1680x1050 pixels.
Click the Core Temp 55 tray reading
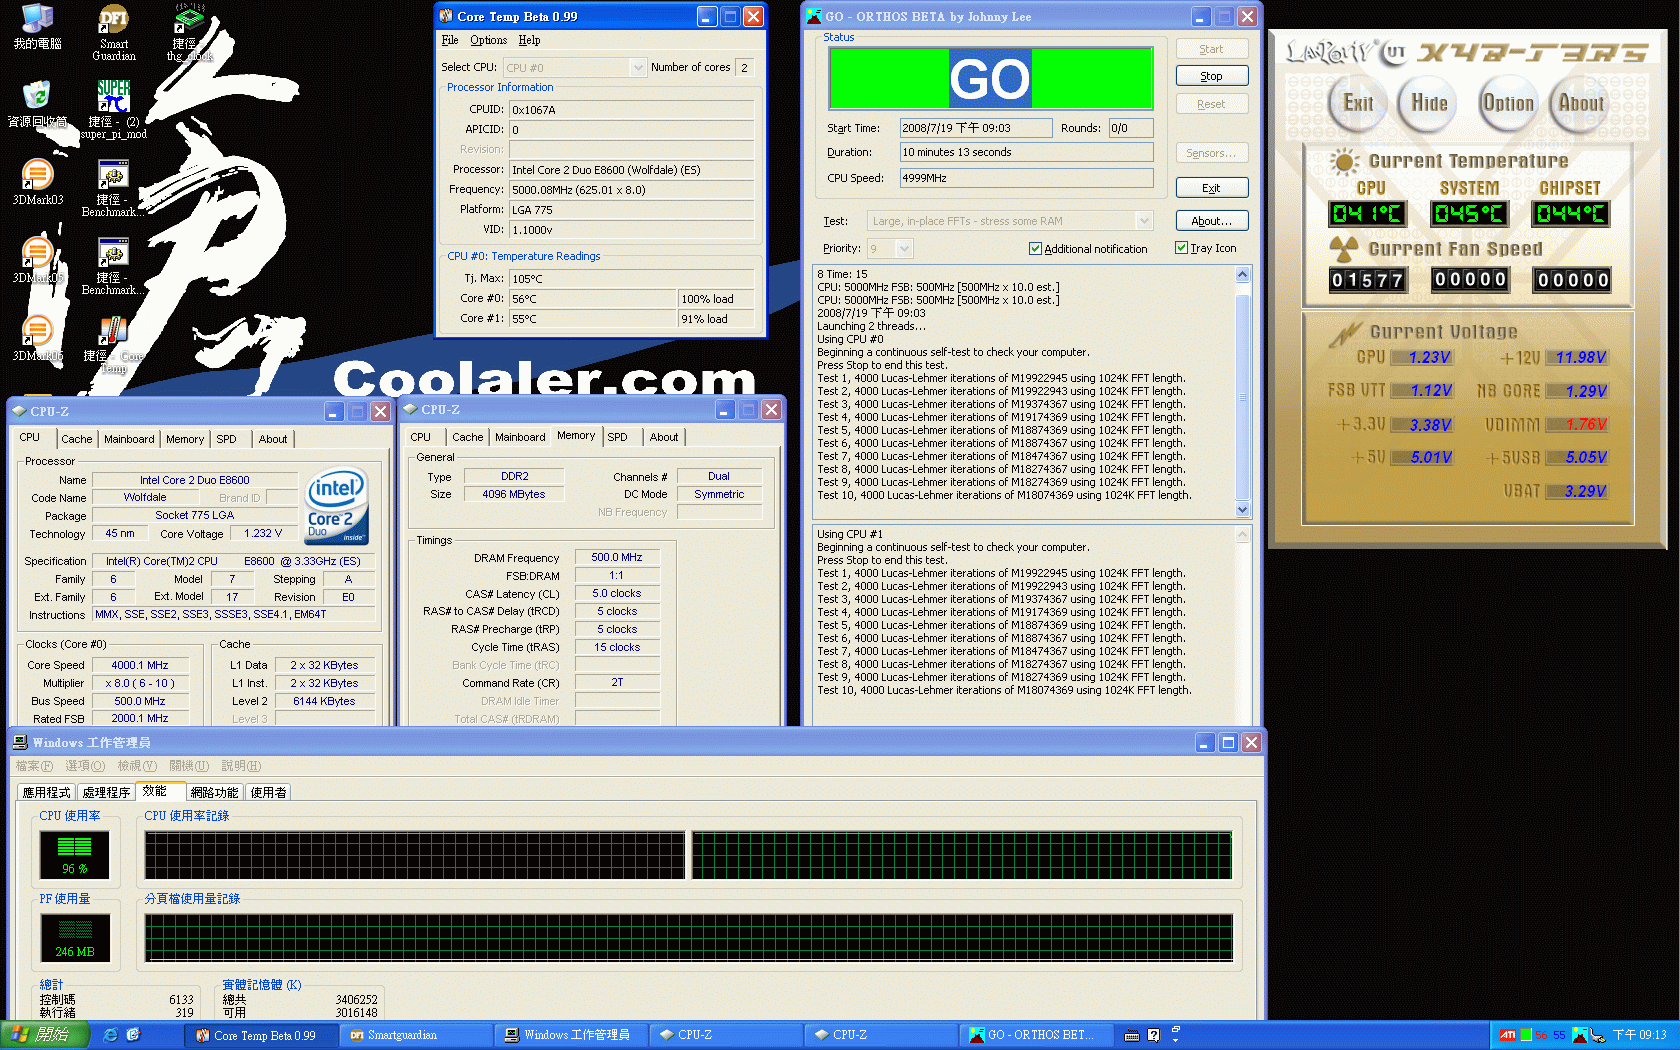1559,1035
